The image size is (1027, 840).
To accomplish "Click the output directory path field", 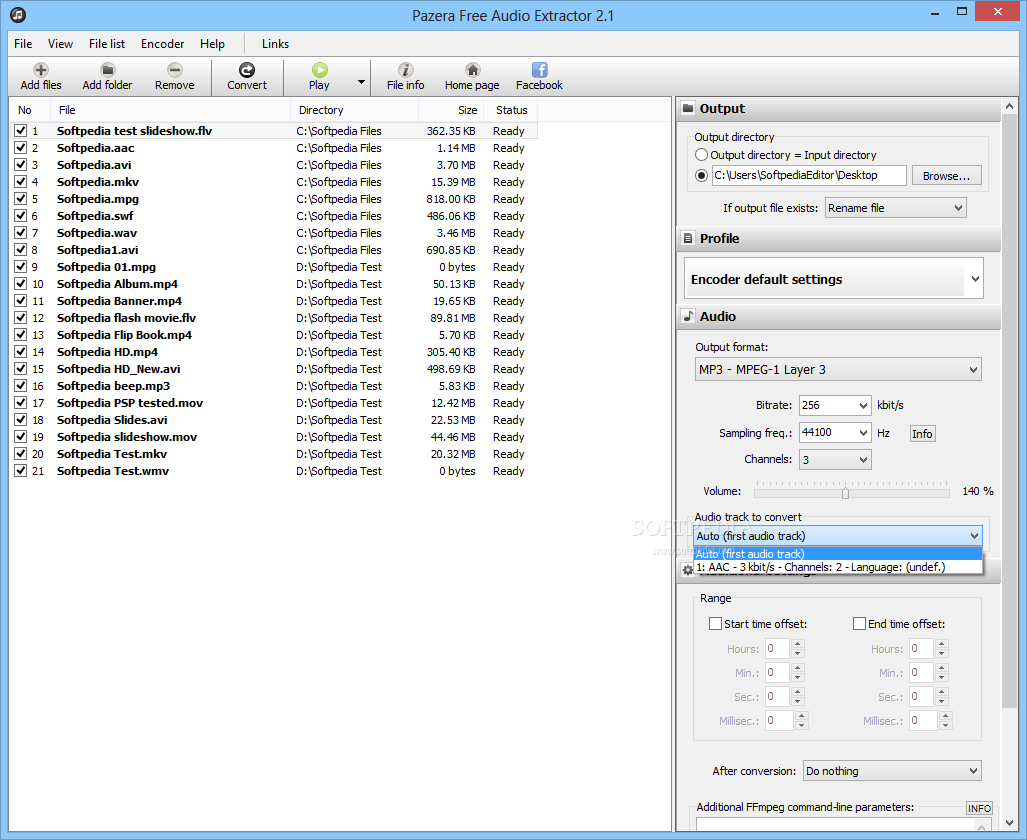I will 809,175.
